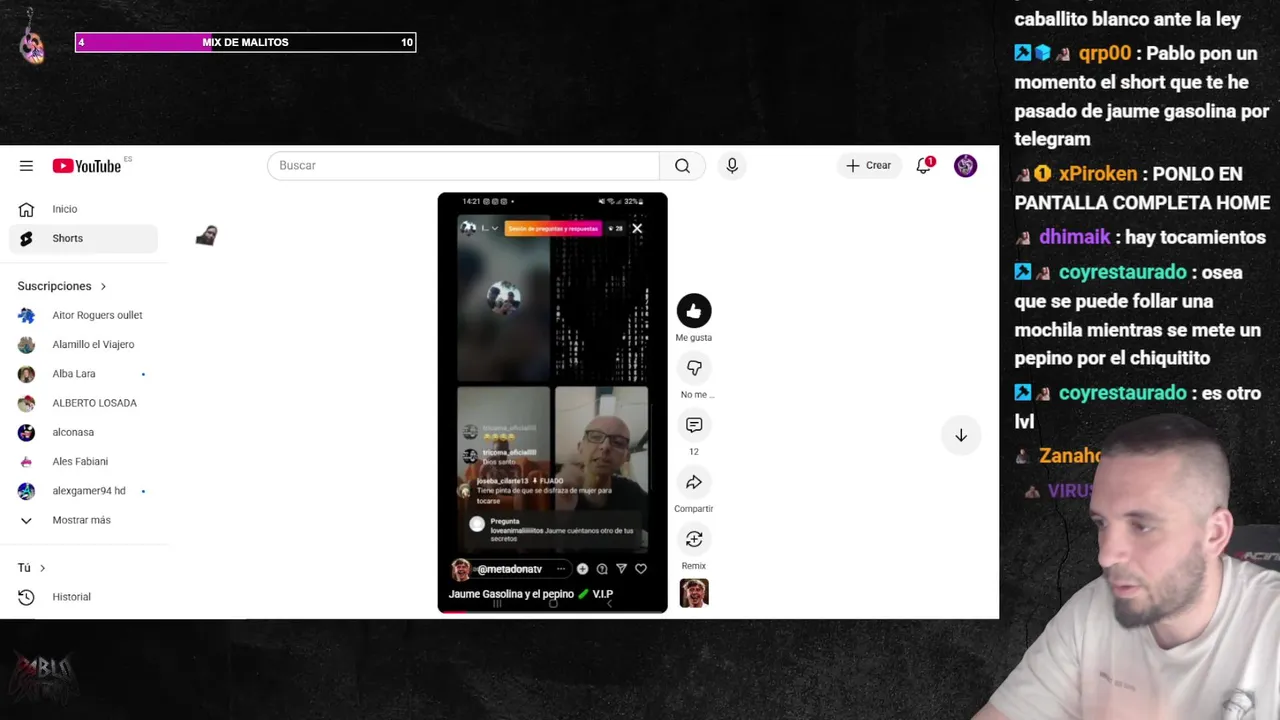Screen dimensions: 1280x720
Task: Open the comments with 12 count
Action: [694, 425]
